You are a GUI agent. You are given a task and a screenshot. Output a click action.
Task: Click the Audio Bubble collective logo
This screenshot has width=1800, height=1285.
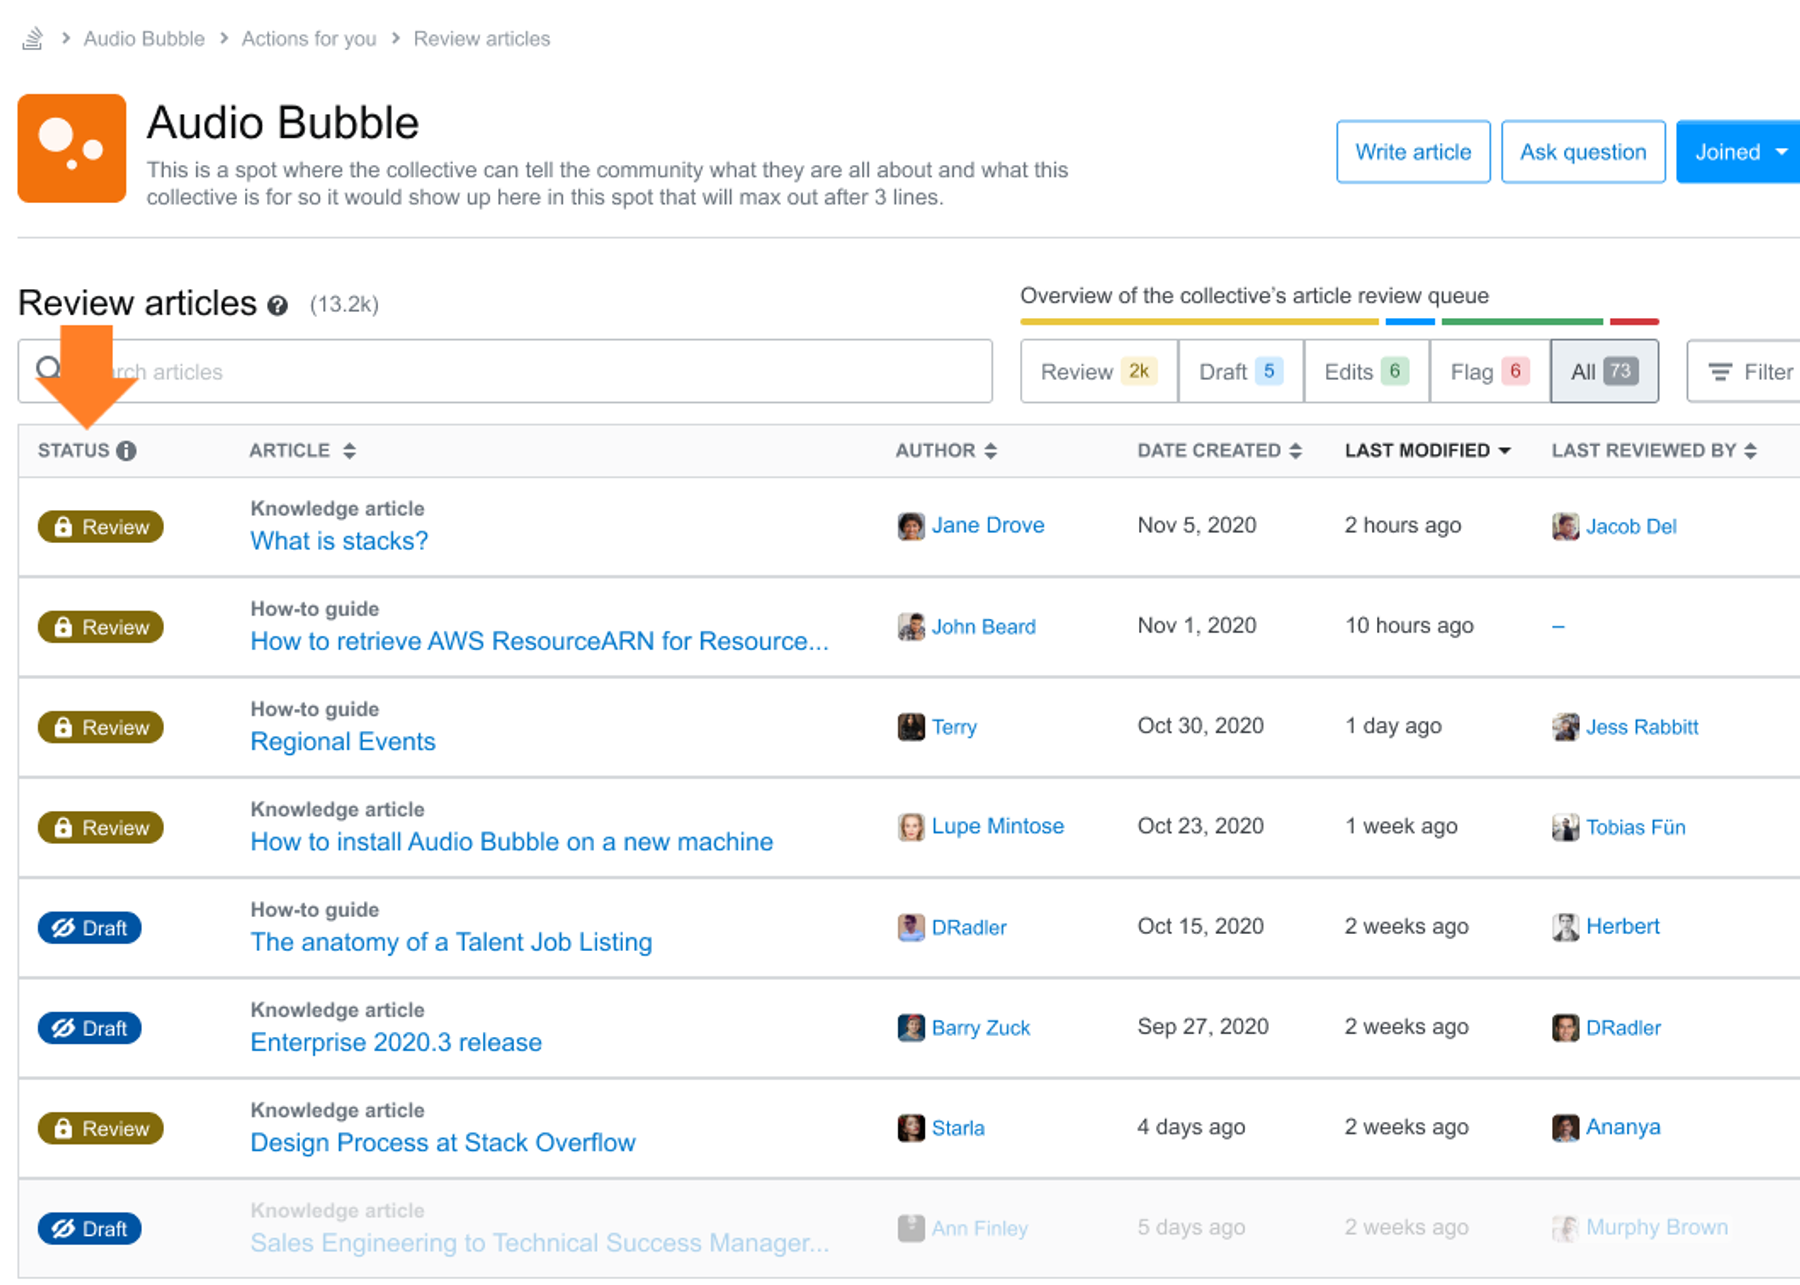[72, 148]
